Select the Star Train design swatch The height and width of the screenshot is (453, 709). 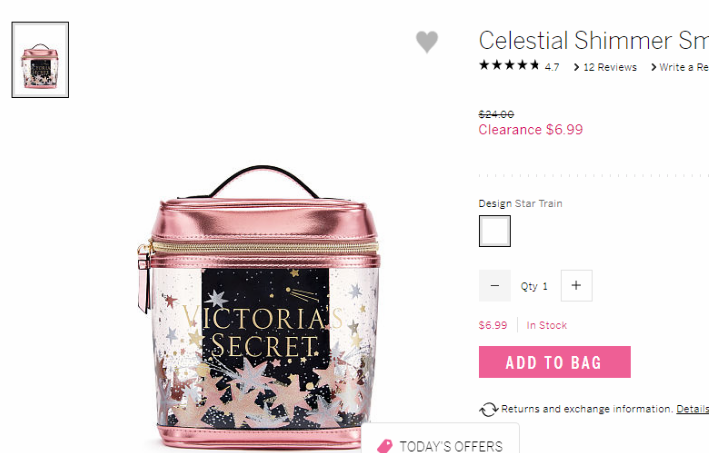point(495,231)
